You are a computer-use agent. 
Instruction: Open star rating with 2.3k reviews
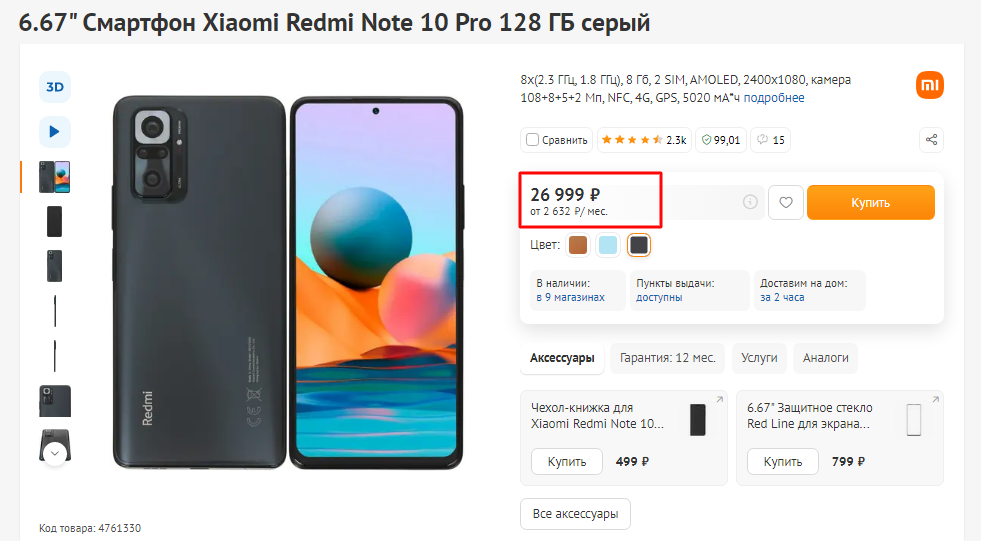(x=644, y=140)
